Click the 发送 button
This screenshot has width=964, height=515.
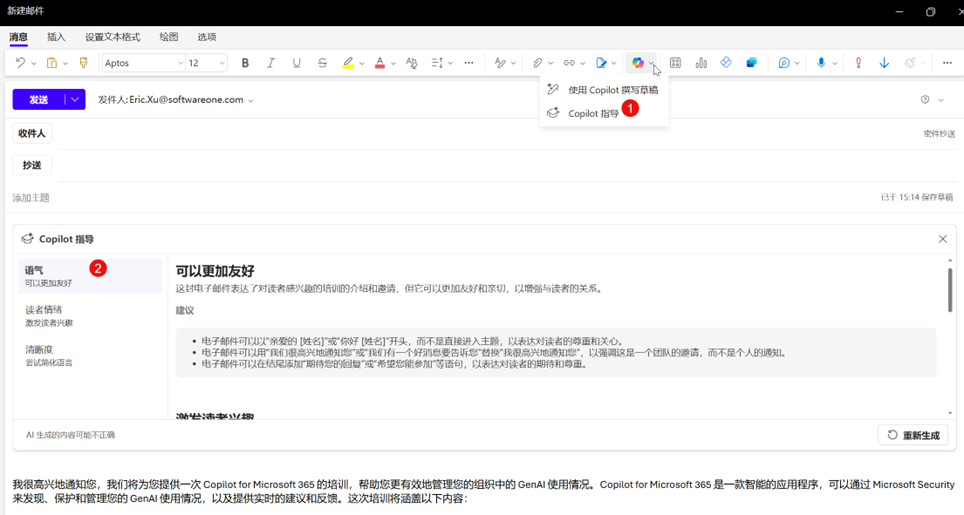click(x=38, y=100)
